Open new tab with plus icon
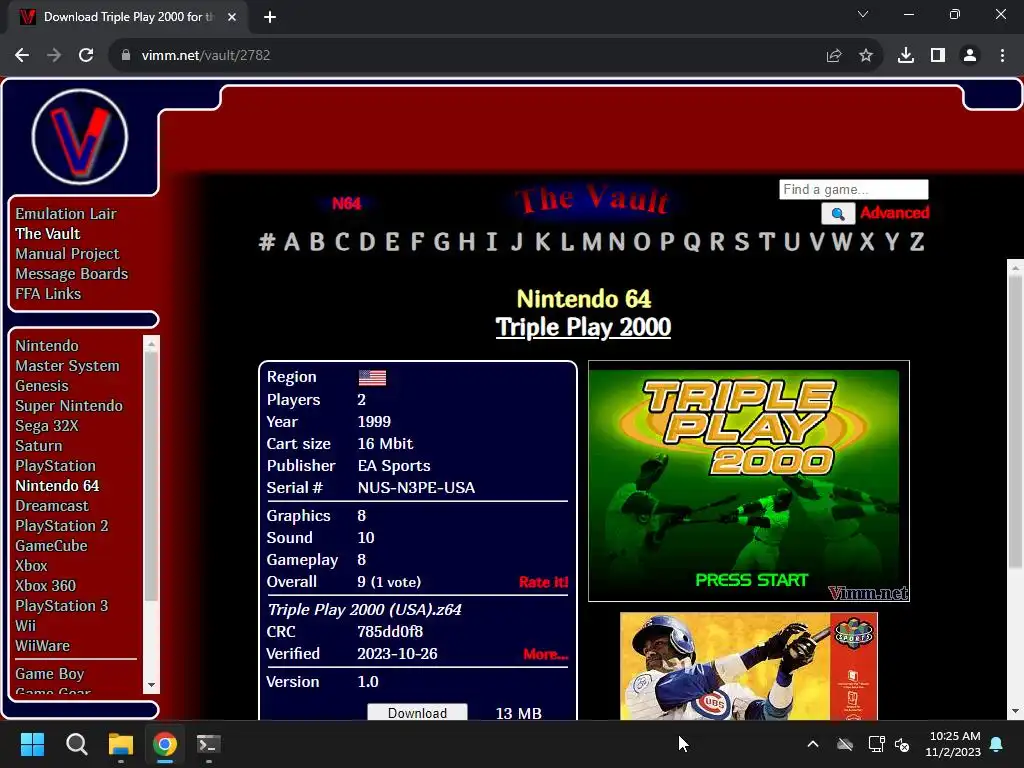 [270, 17]
